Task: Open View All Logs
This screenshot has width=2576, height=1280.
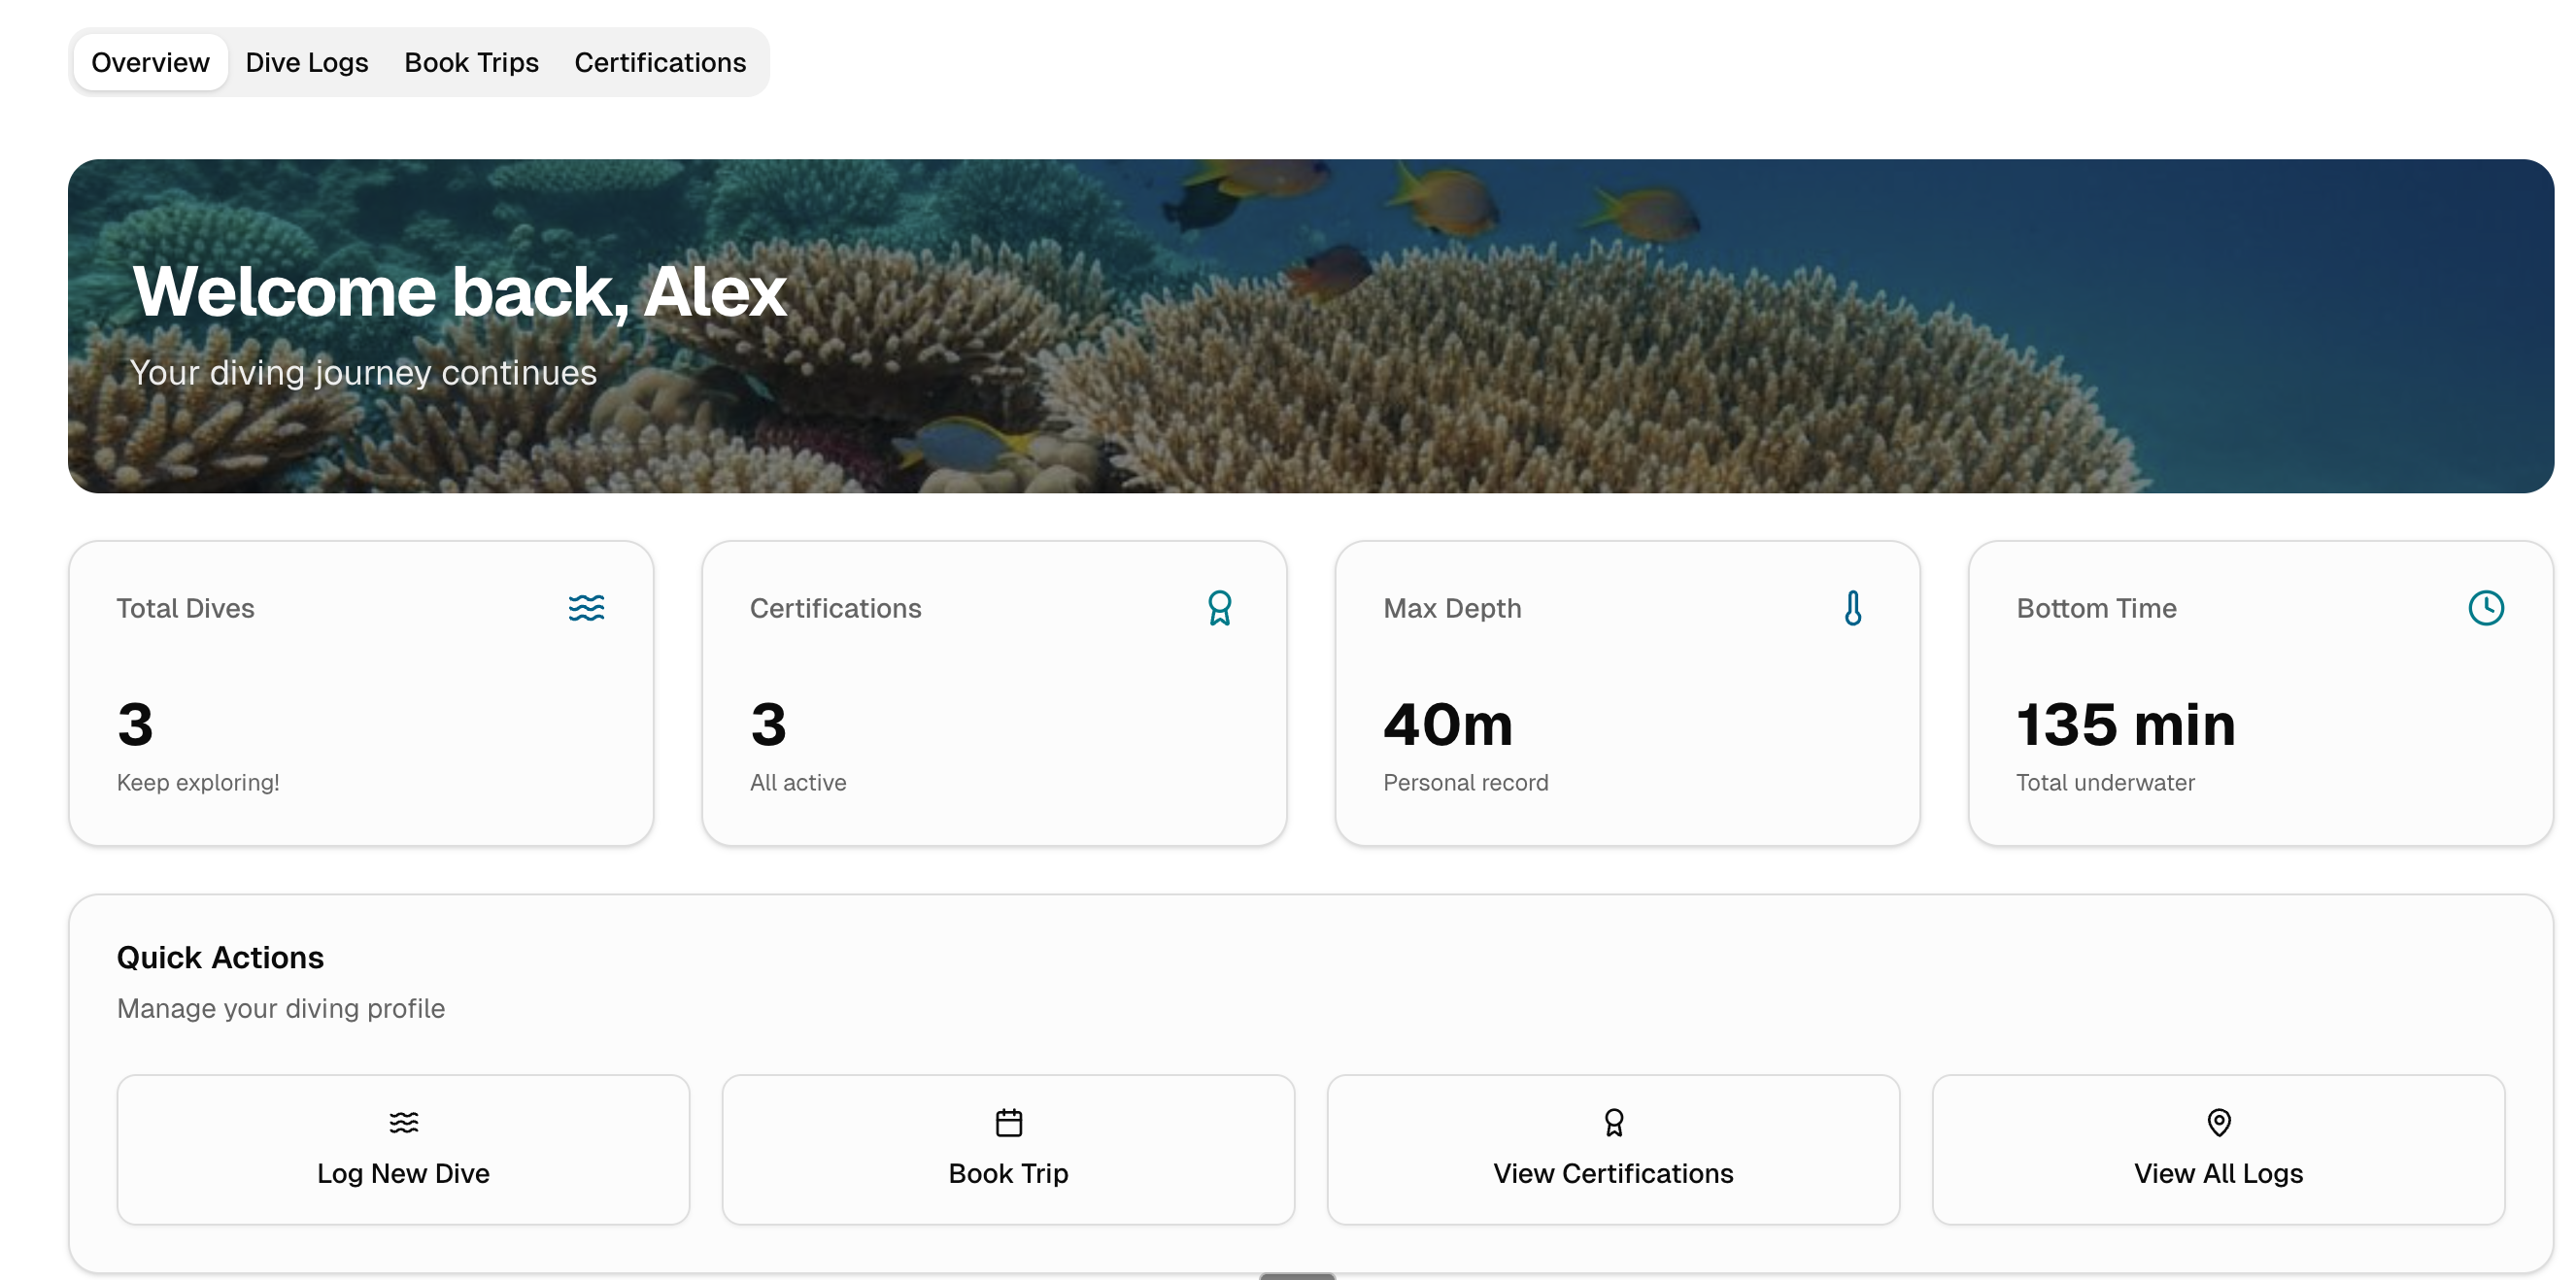Action: pyautogui.click(x=2219, y=1149)
